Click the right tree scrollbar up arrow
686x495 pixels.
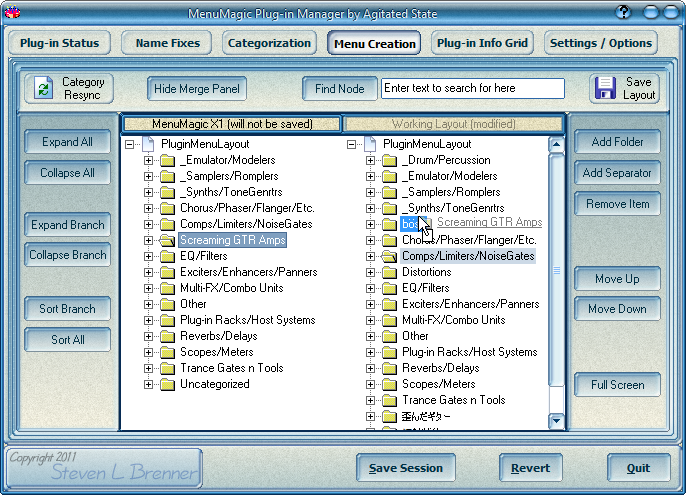point(556,144)
